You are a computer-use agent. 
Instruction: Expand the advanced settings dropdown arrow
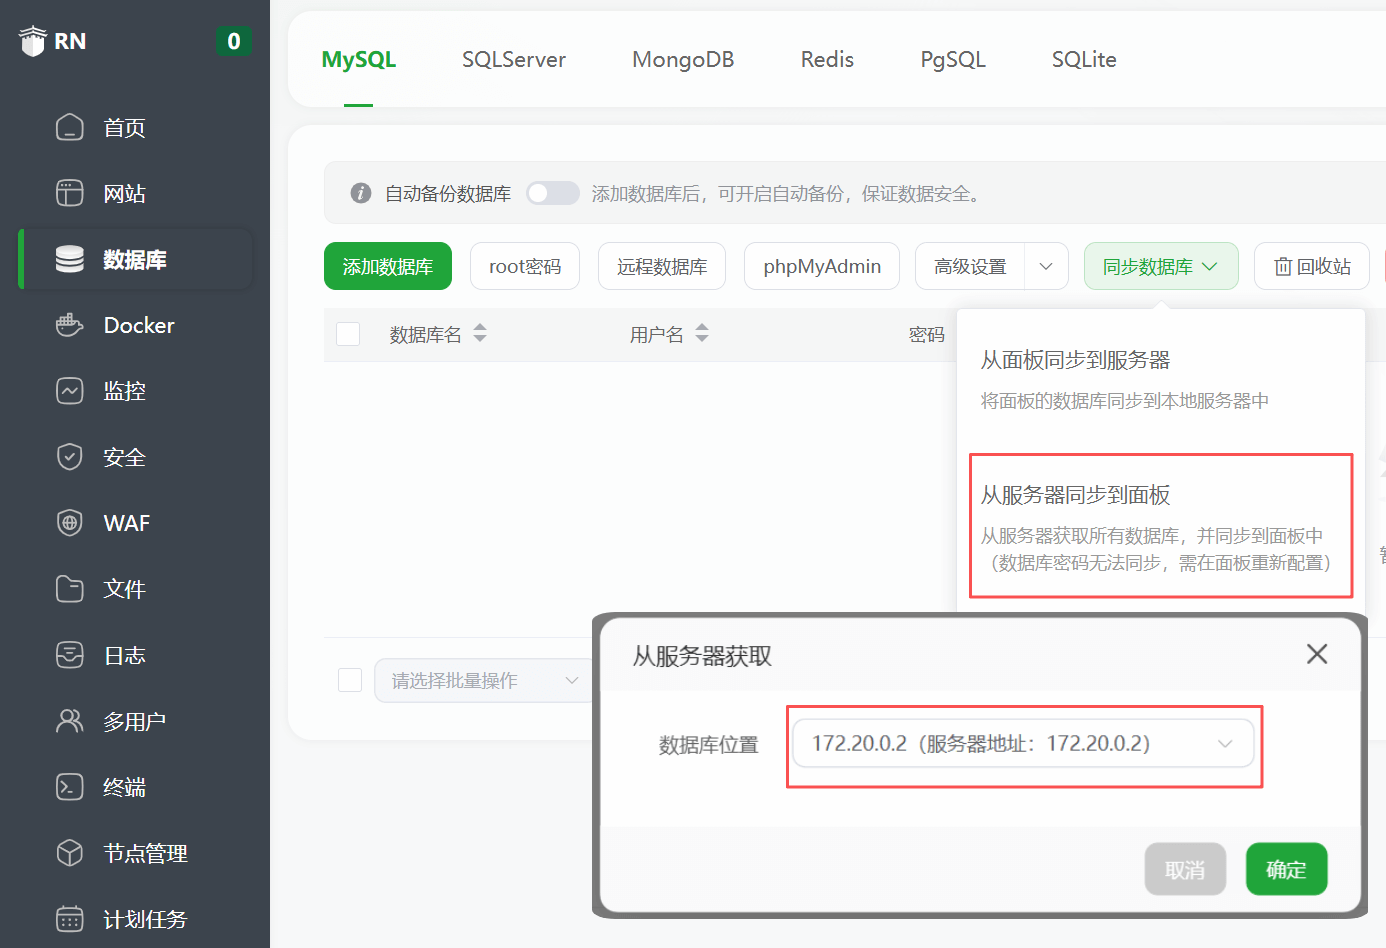tap(1046, 267)
